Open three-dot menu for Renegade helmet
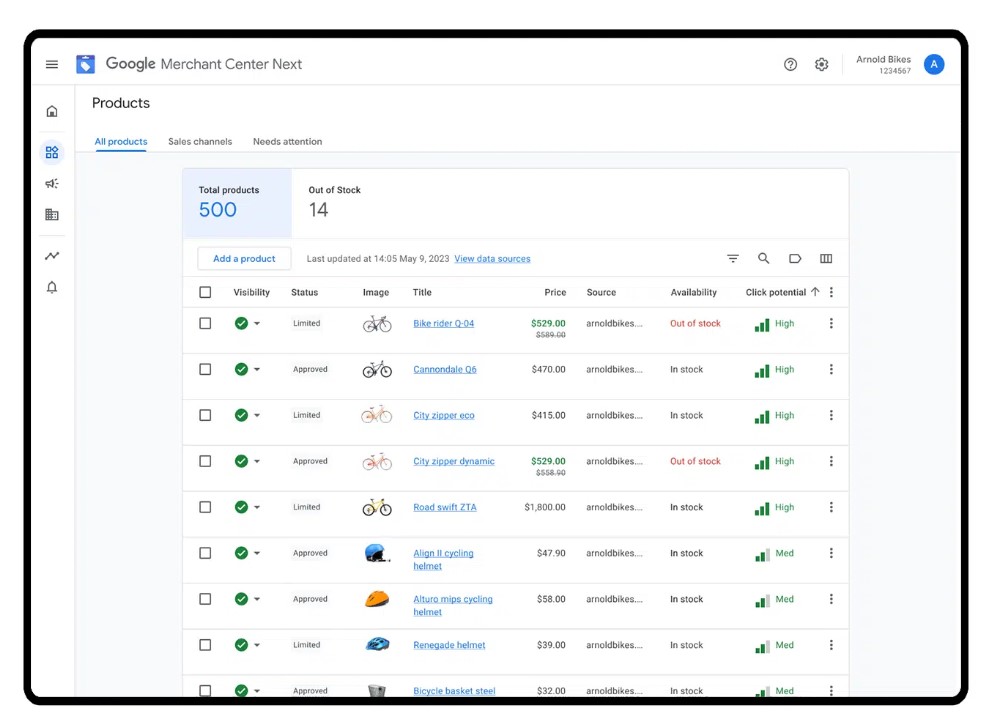987x720 pixels. pos(832,644)
